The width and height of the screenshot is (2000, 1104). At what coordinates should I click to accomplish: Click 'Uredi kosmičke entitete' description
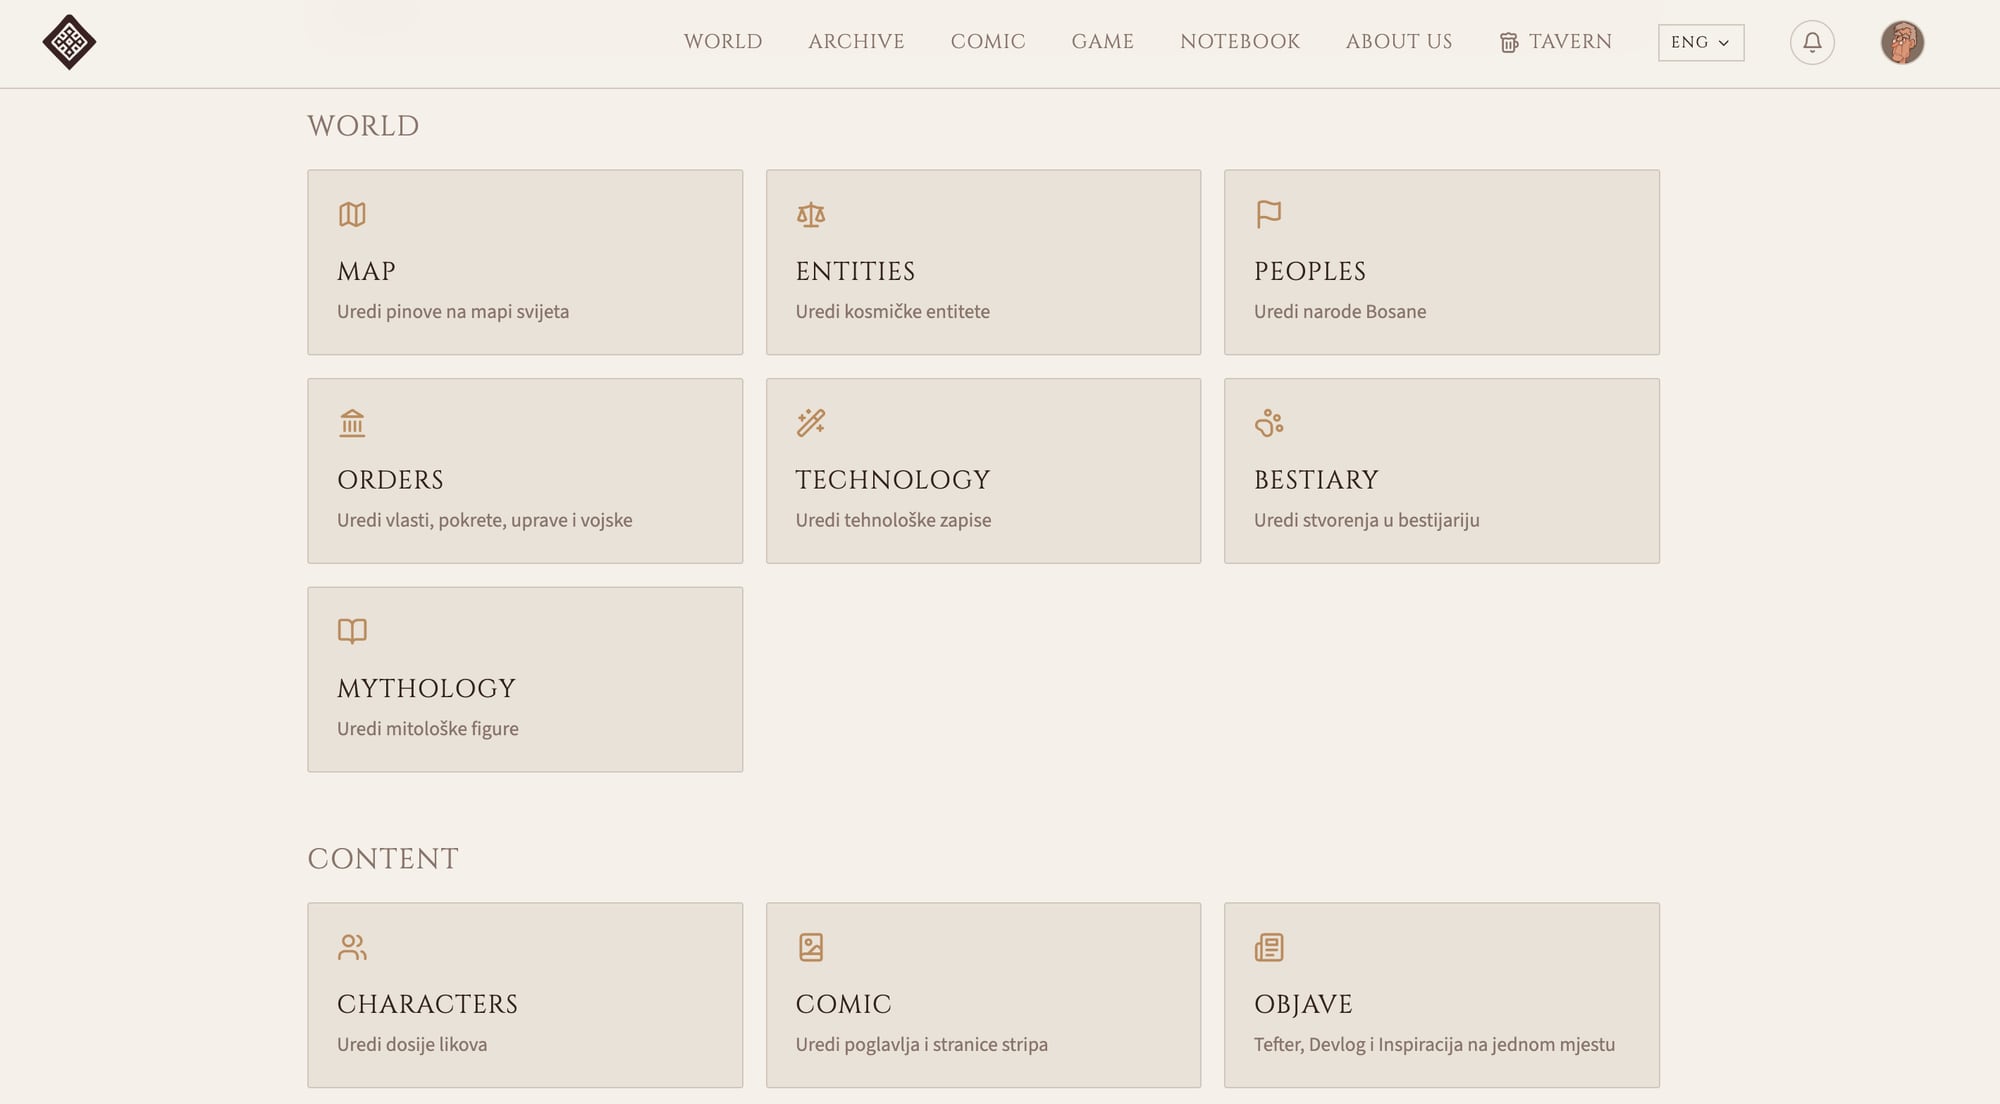click(892, 312)
